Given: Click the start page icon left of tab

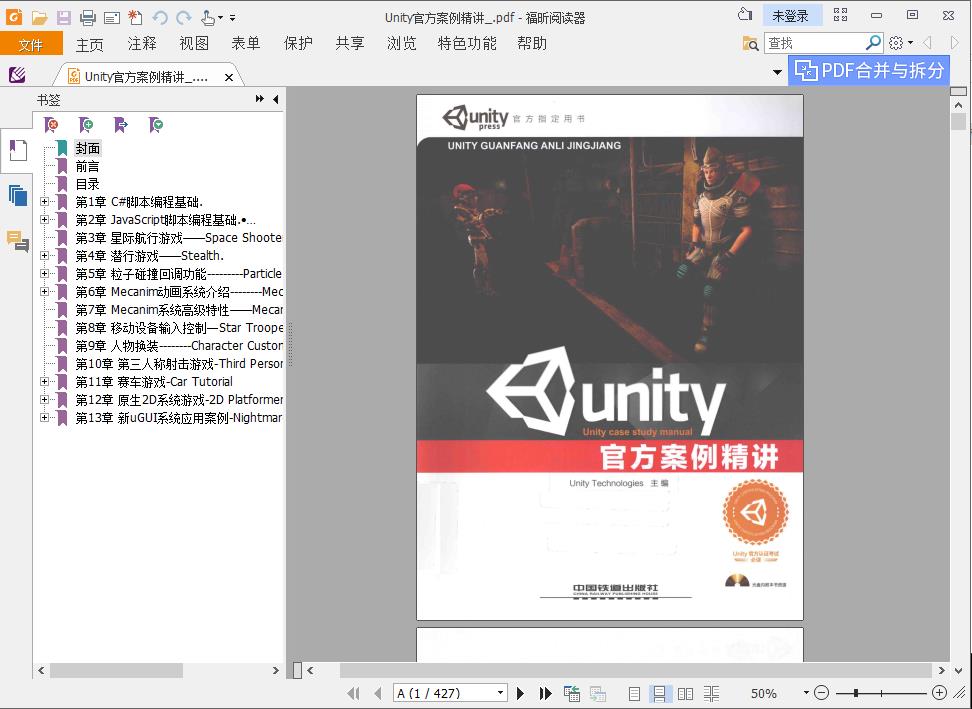Looking at the screenshot, I should pos(17,75).
